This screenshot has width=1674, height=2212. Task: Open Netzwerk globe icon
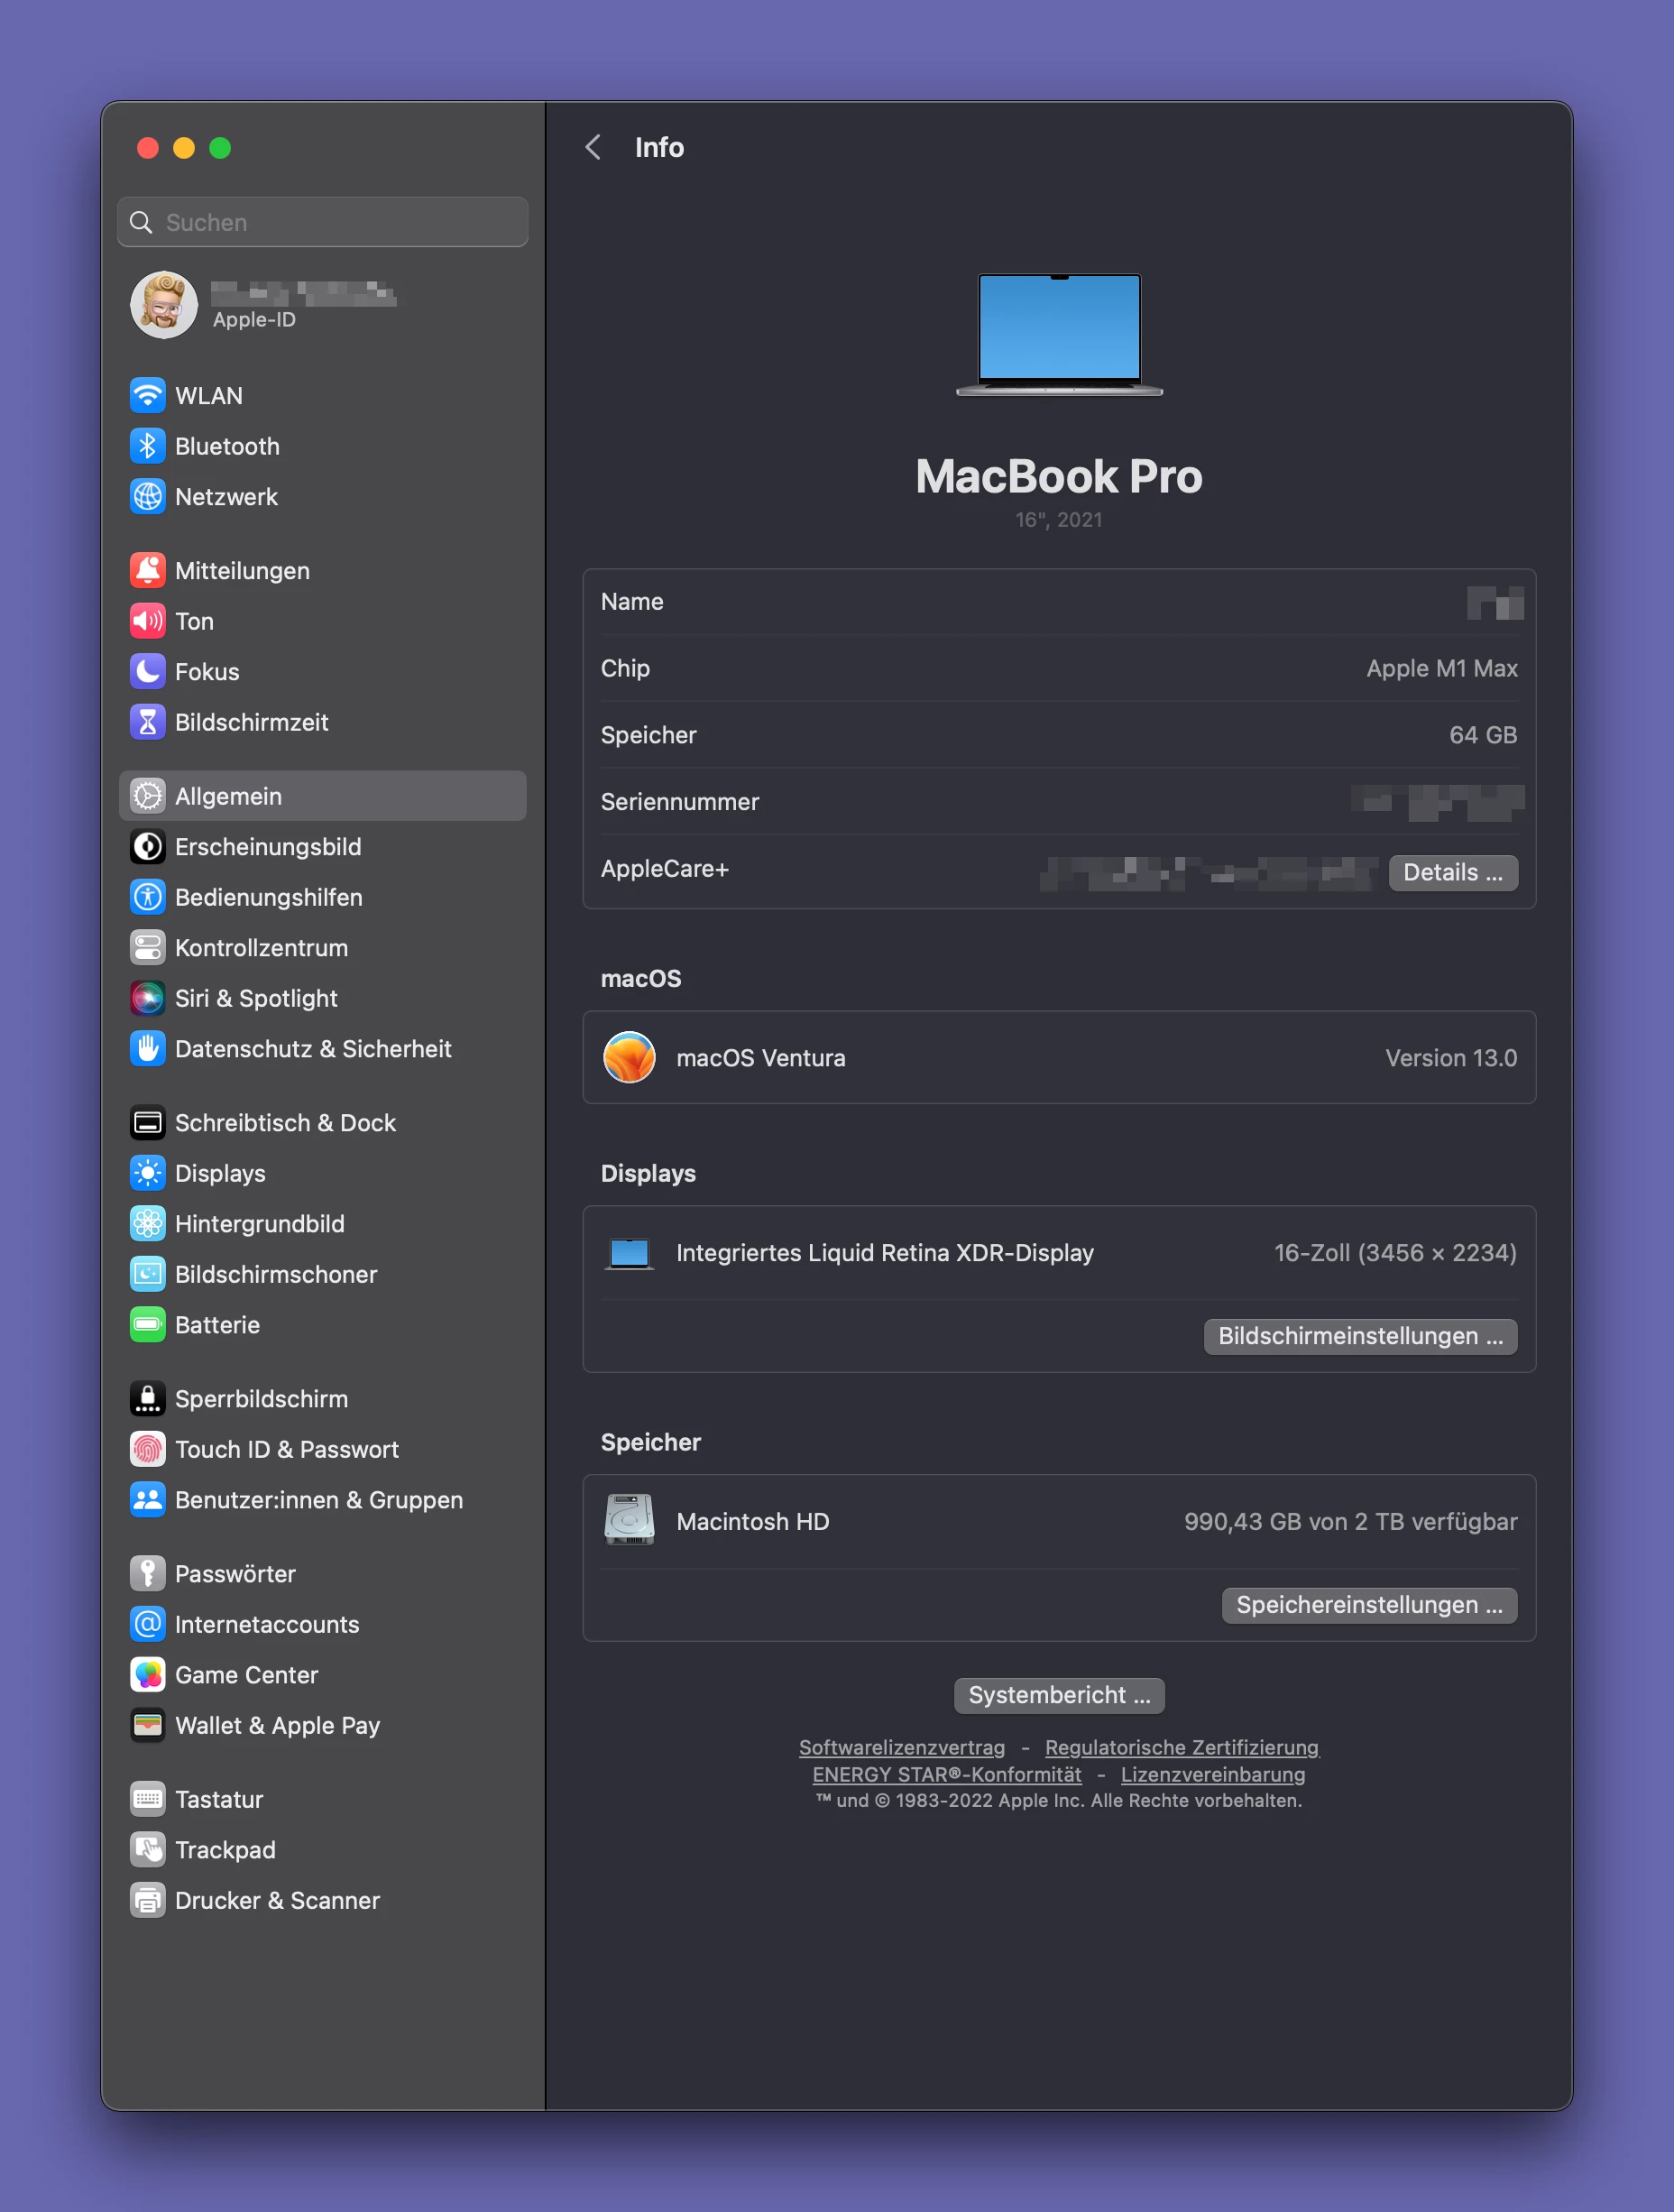point(148,496)
